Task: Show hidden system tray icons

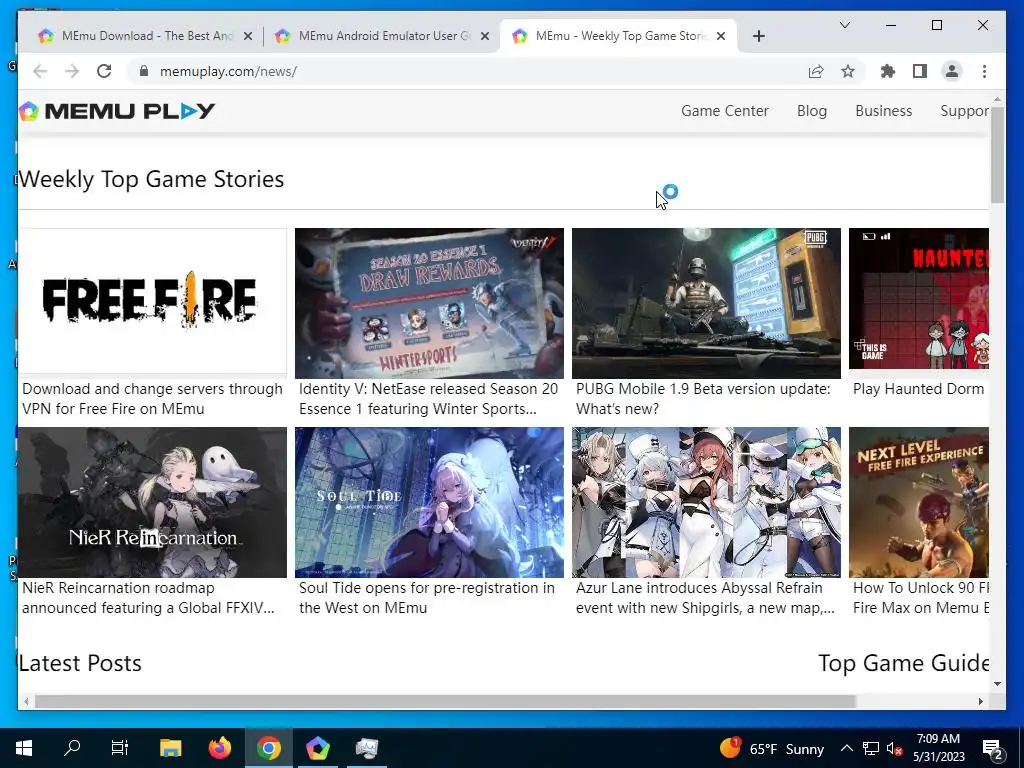Action: coord(846,748)
